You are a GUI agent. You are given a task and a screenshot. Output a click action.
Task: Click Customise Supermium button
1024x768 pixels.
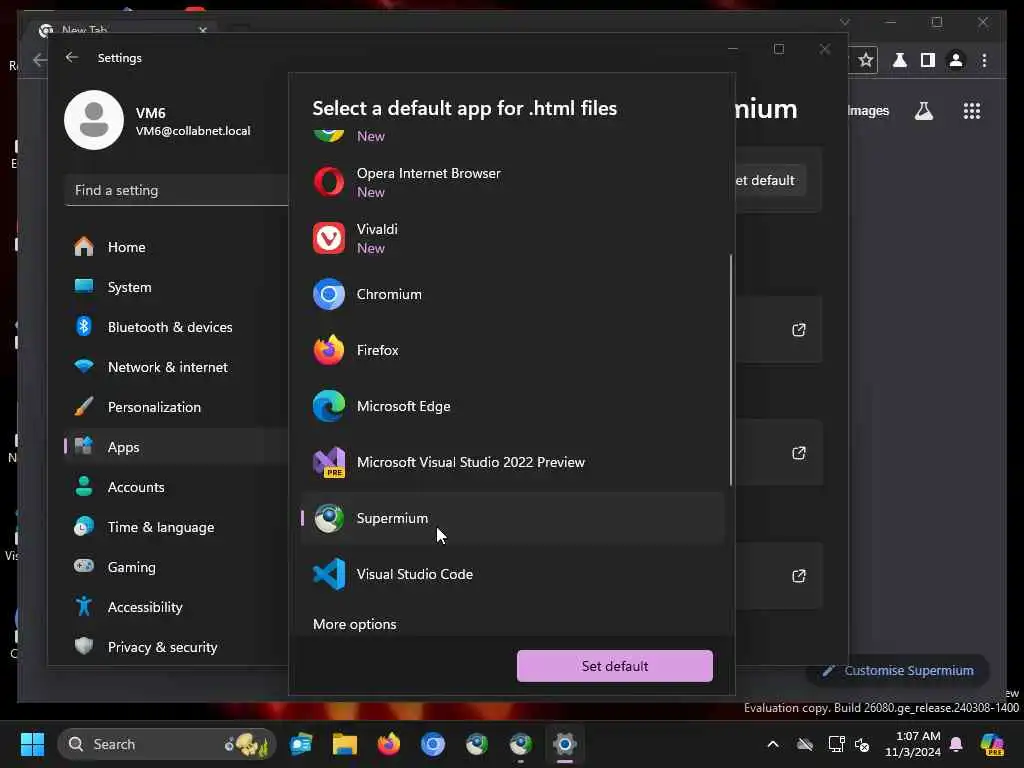(898, 671)
